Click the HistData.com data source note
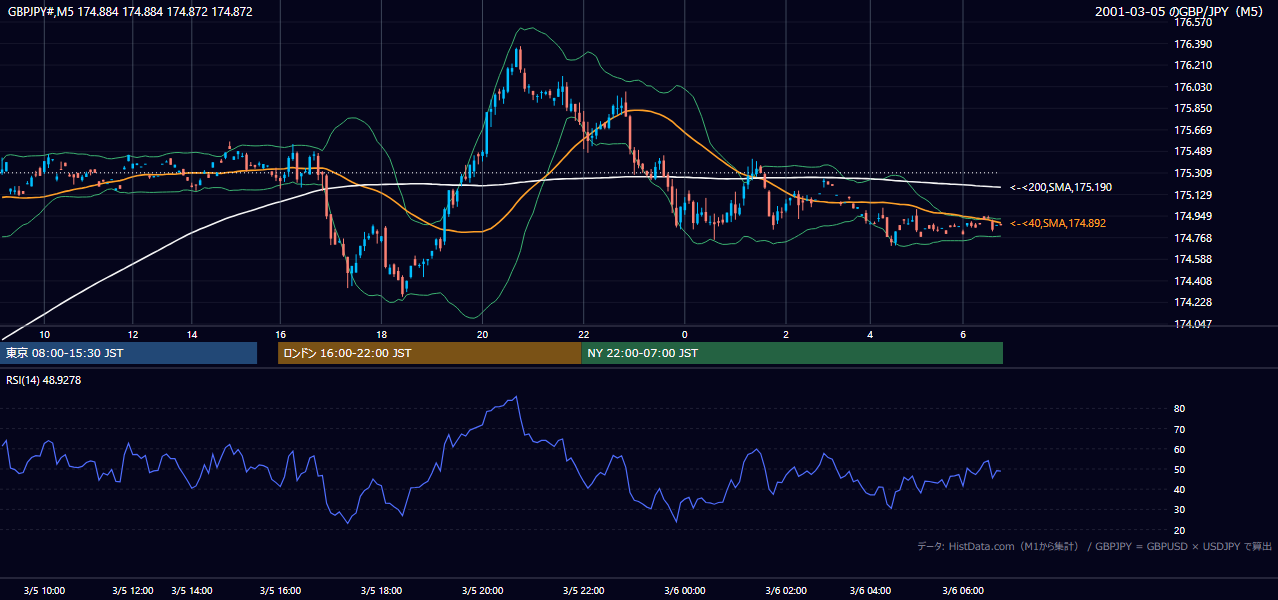The height and width of the screenshot is (600, 1278). 1095,546
